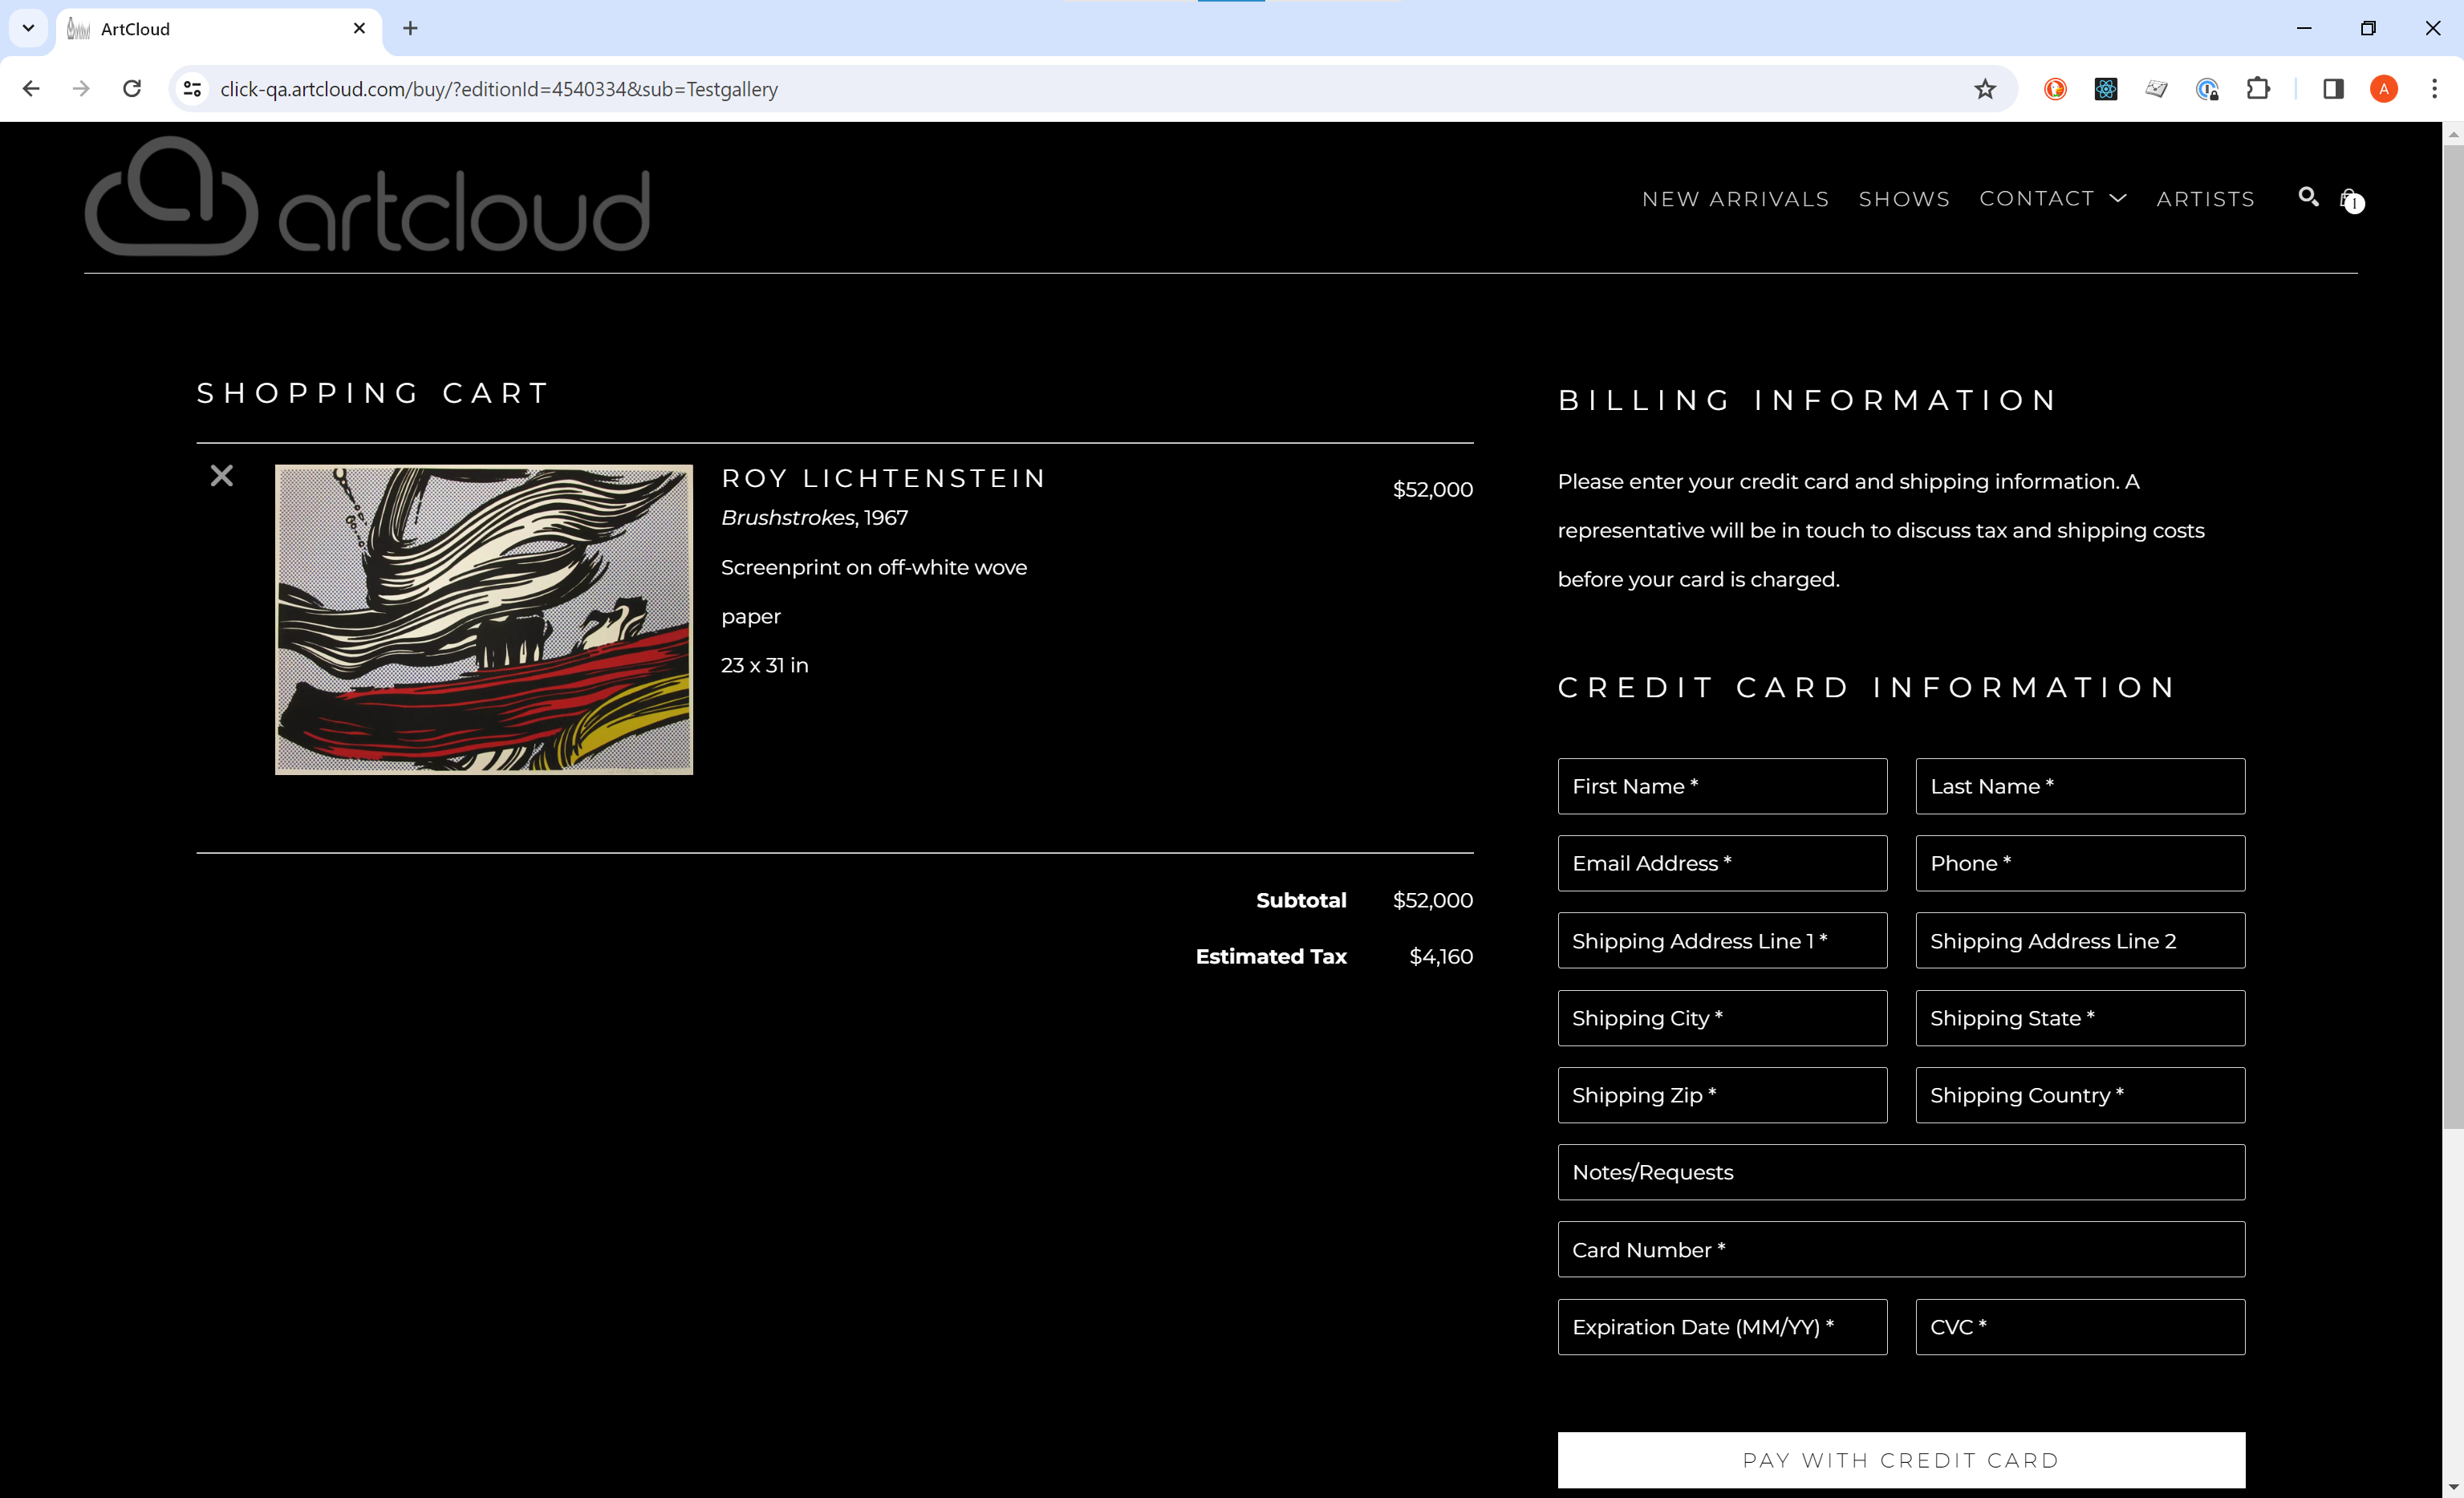Focus the CVC field
2464x1498 pixels.
click(x=2080, y=1327)
